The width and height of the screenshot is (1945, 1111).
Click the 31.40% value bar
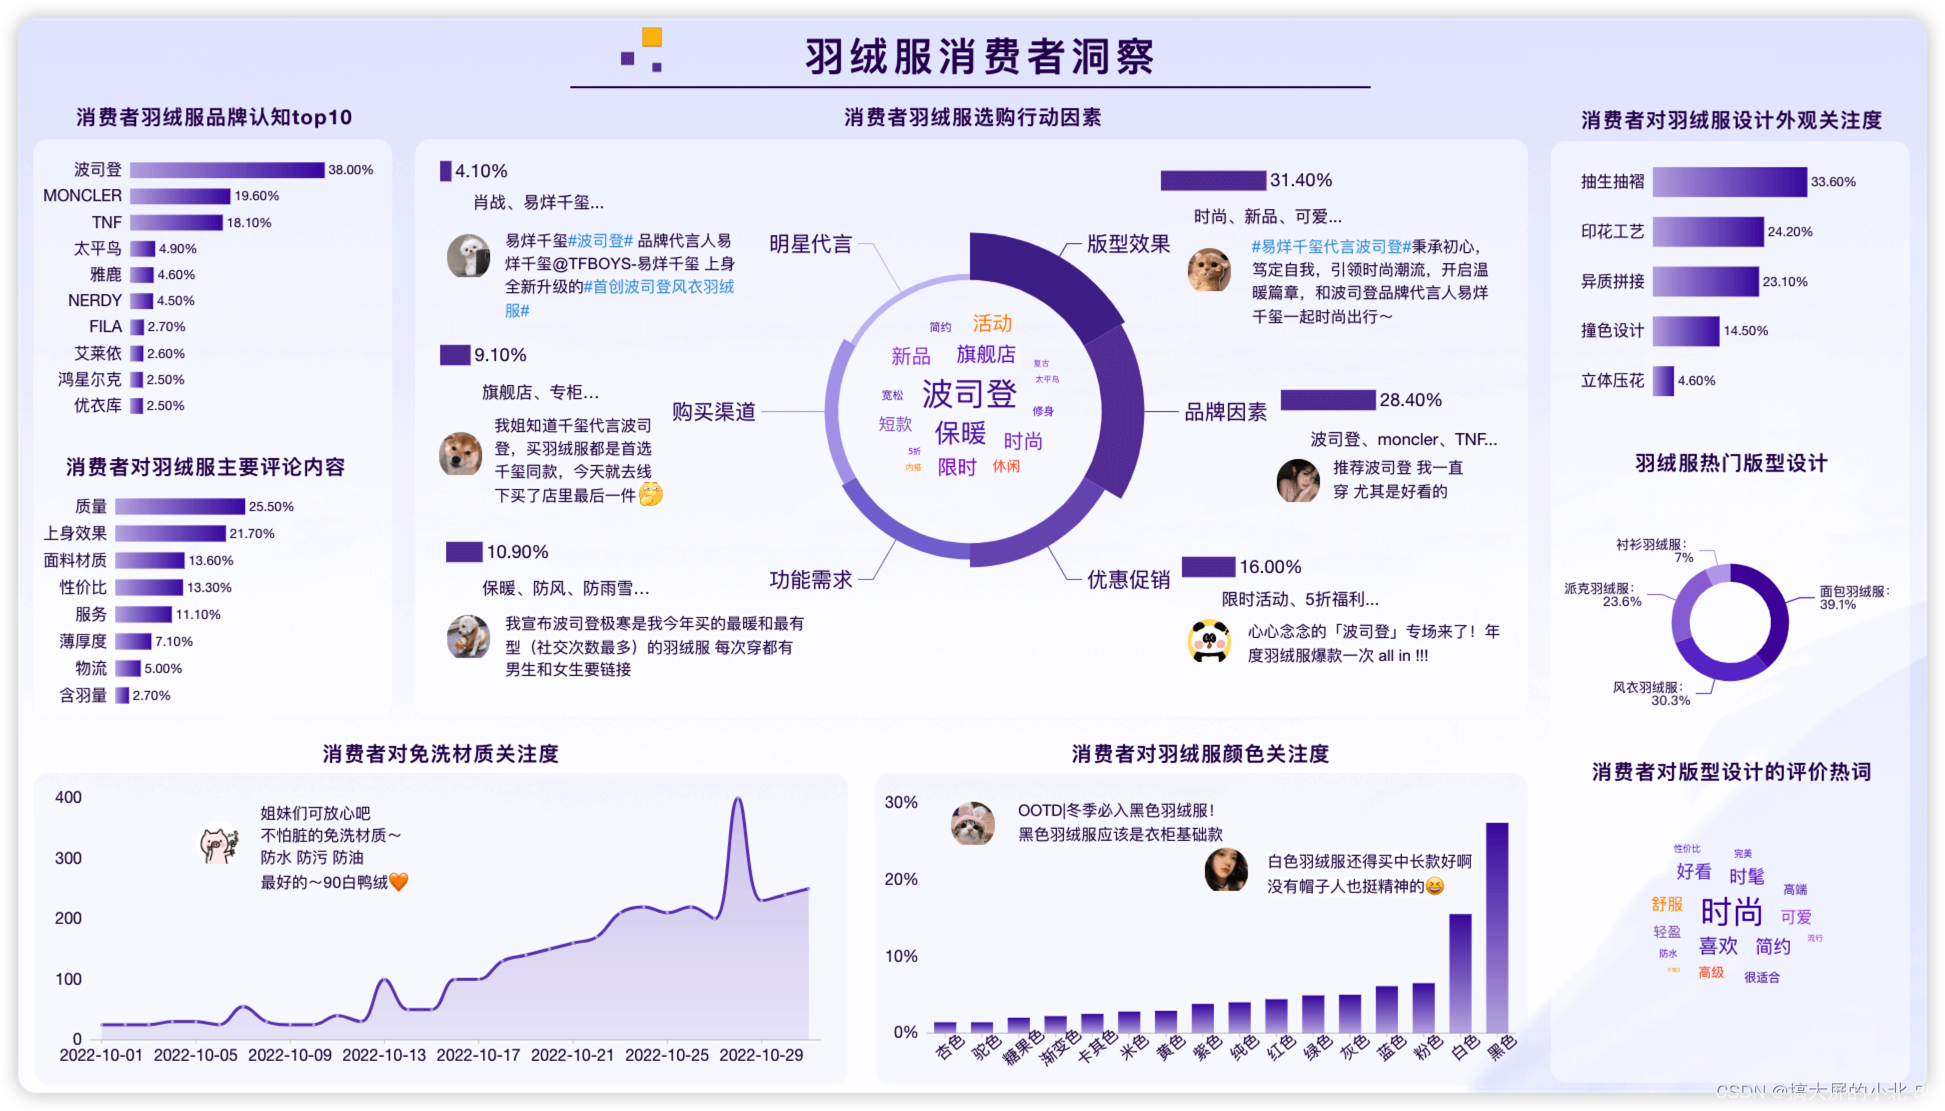(x=1213, y=181)
